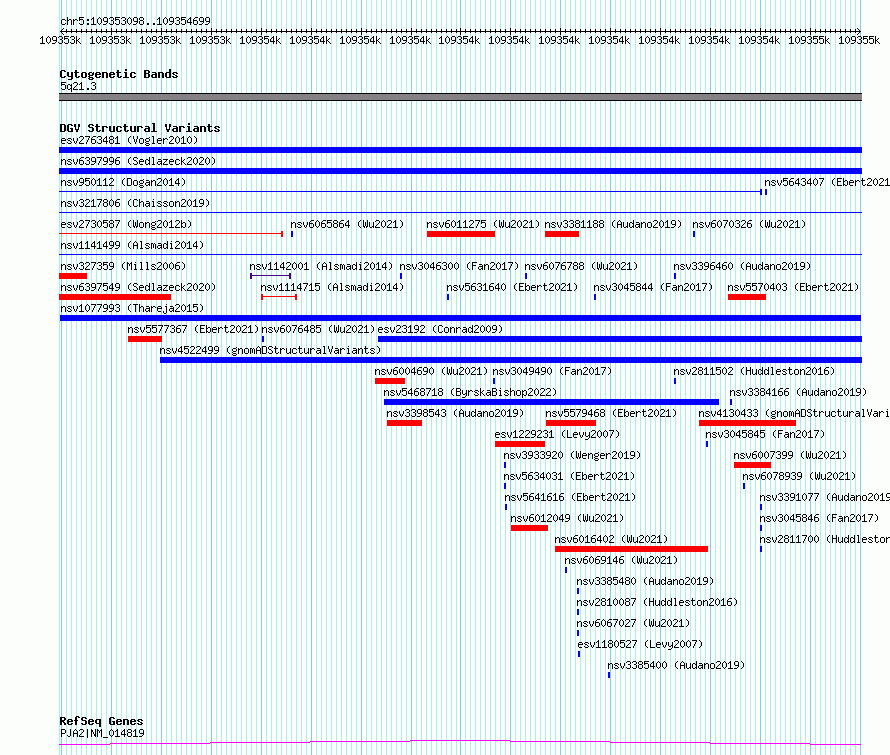This screenshot has height=755, width=890.
Task: Select nsv3046300 (Fan2017) label
Action: 459,266
